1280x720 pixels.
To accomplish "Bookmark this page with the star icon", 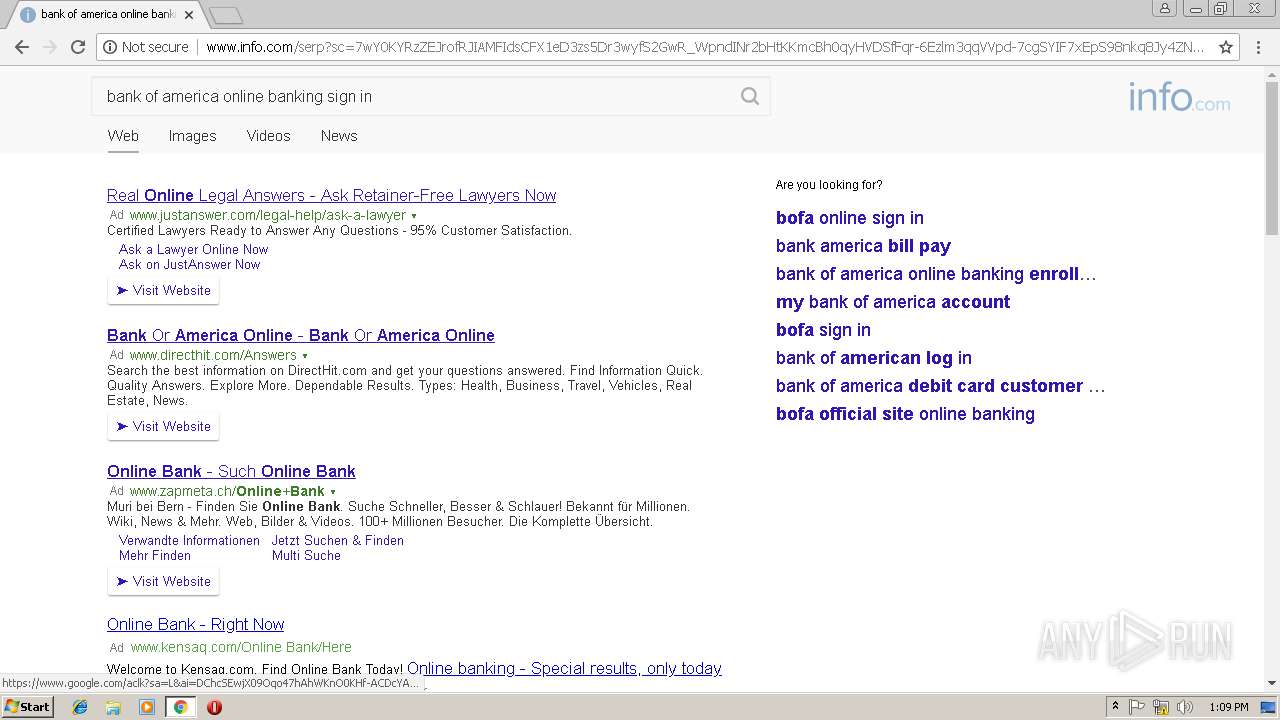I will coord(1226,47).
